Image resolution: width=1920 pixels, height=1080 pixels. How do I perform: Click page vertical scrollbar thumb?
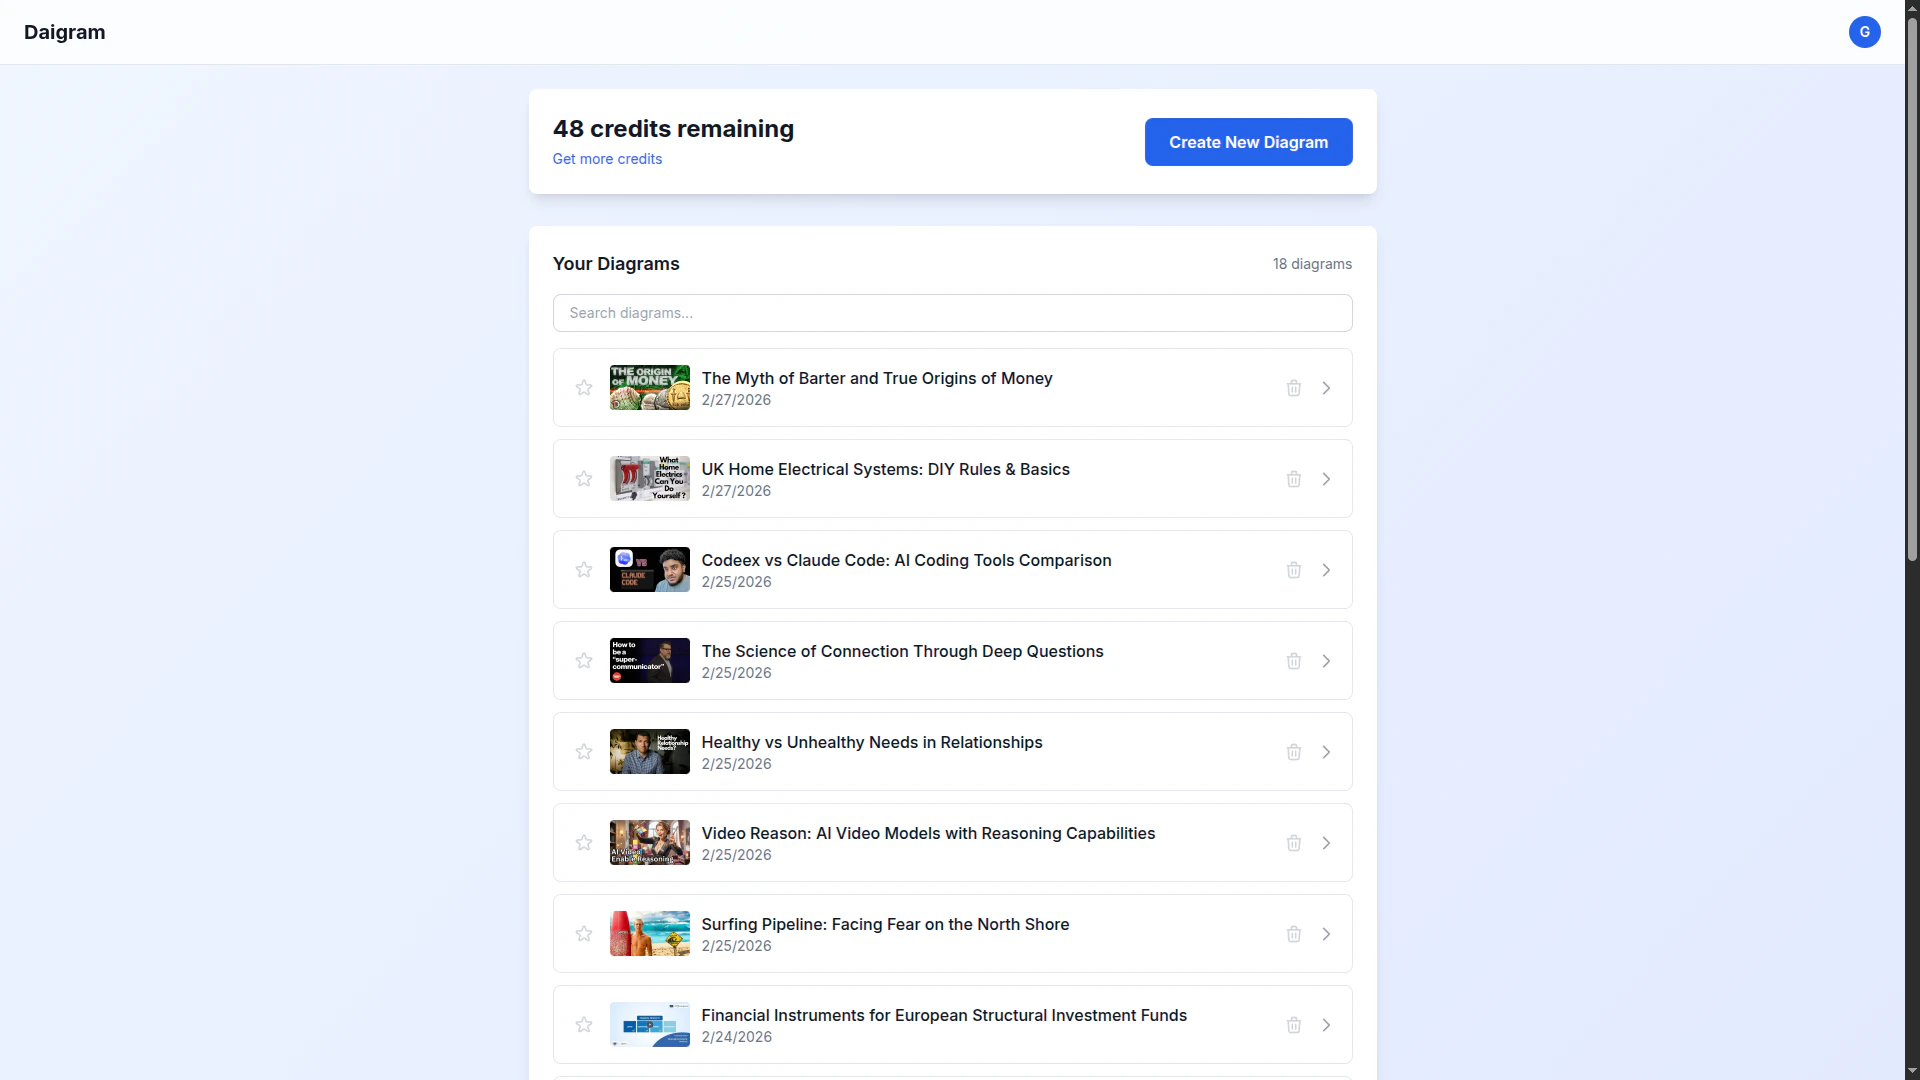point(1912,290)
